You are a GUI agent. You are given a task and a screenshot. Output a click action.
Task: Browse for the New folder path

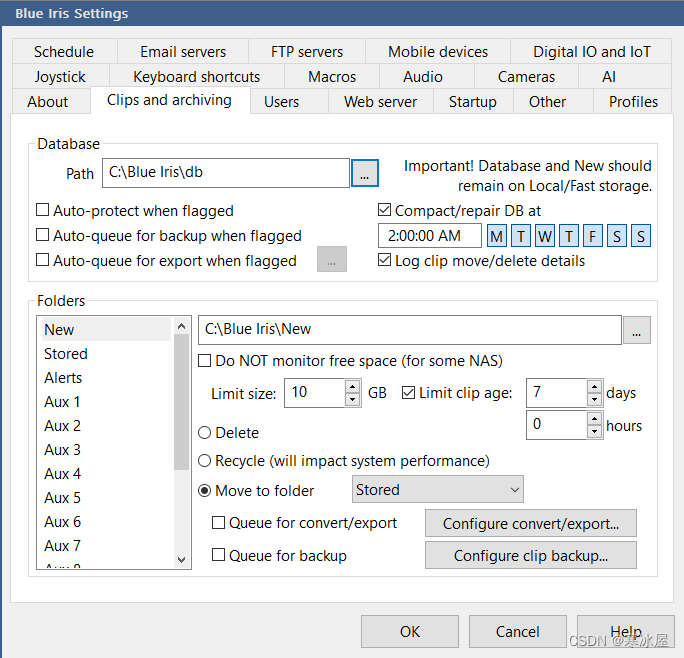tap(637, 330)
